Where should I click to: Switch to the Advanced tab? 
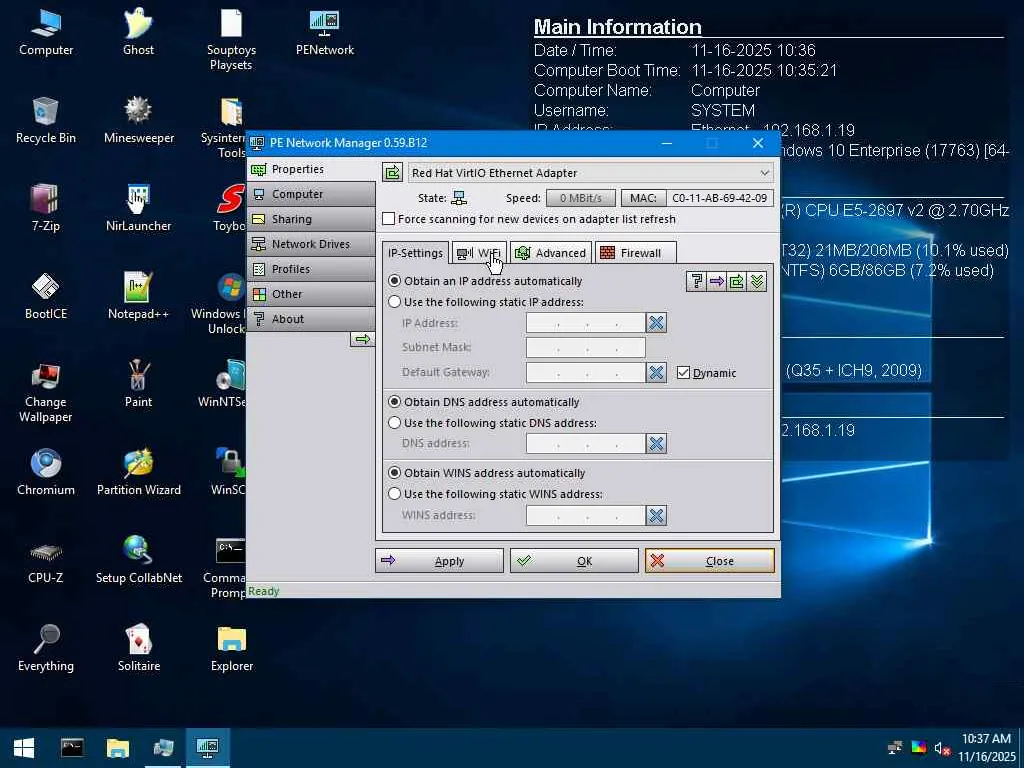pos(551,253)
